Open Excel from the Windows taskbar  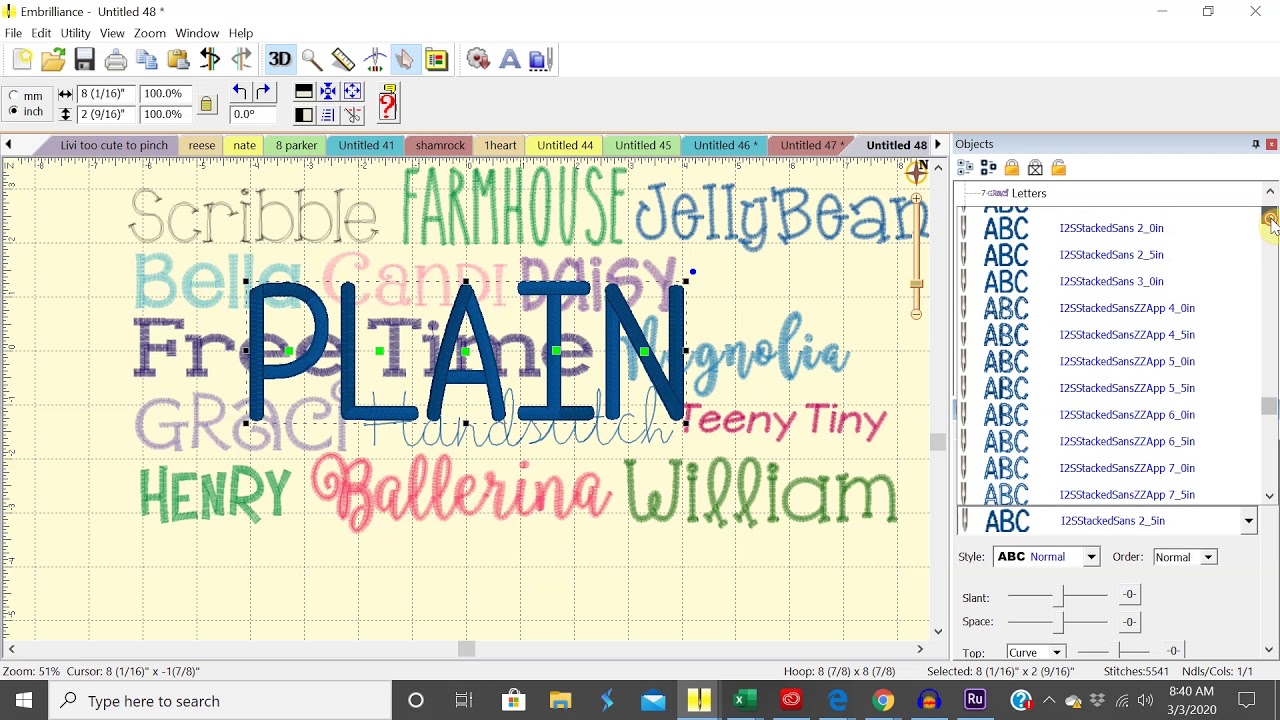745,701
